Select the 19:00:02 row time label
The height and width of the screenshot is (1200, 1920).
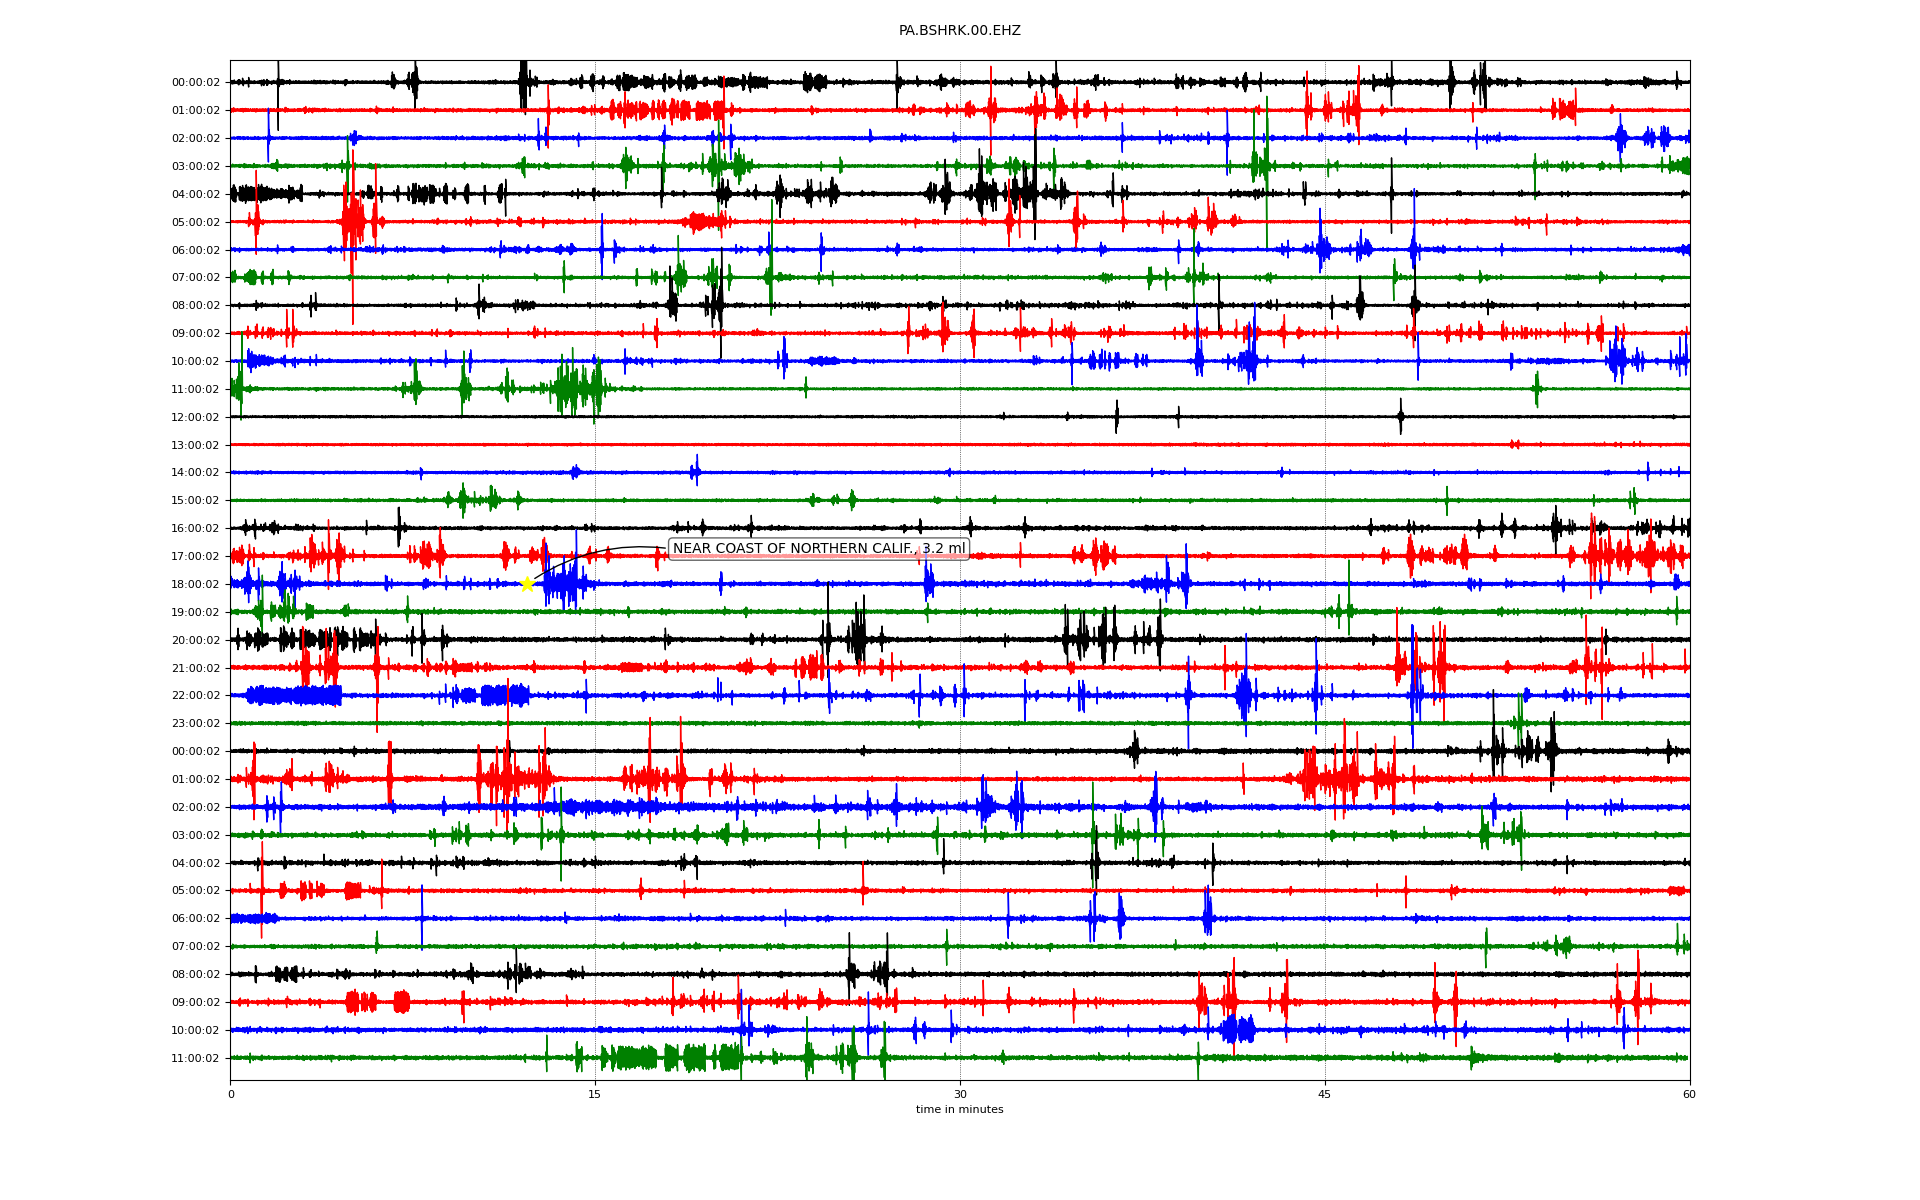click(195, 612)
